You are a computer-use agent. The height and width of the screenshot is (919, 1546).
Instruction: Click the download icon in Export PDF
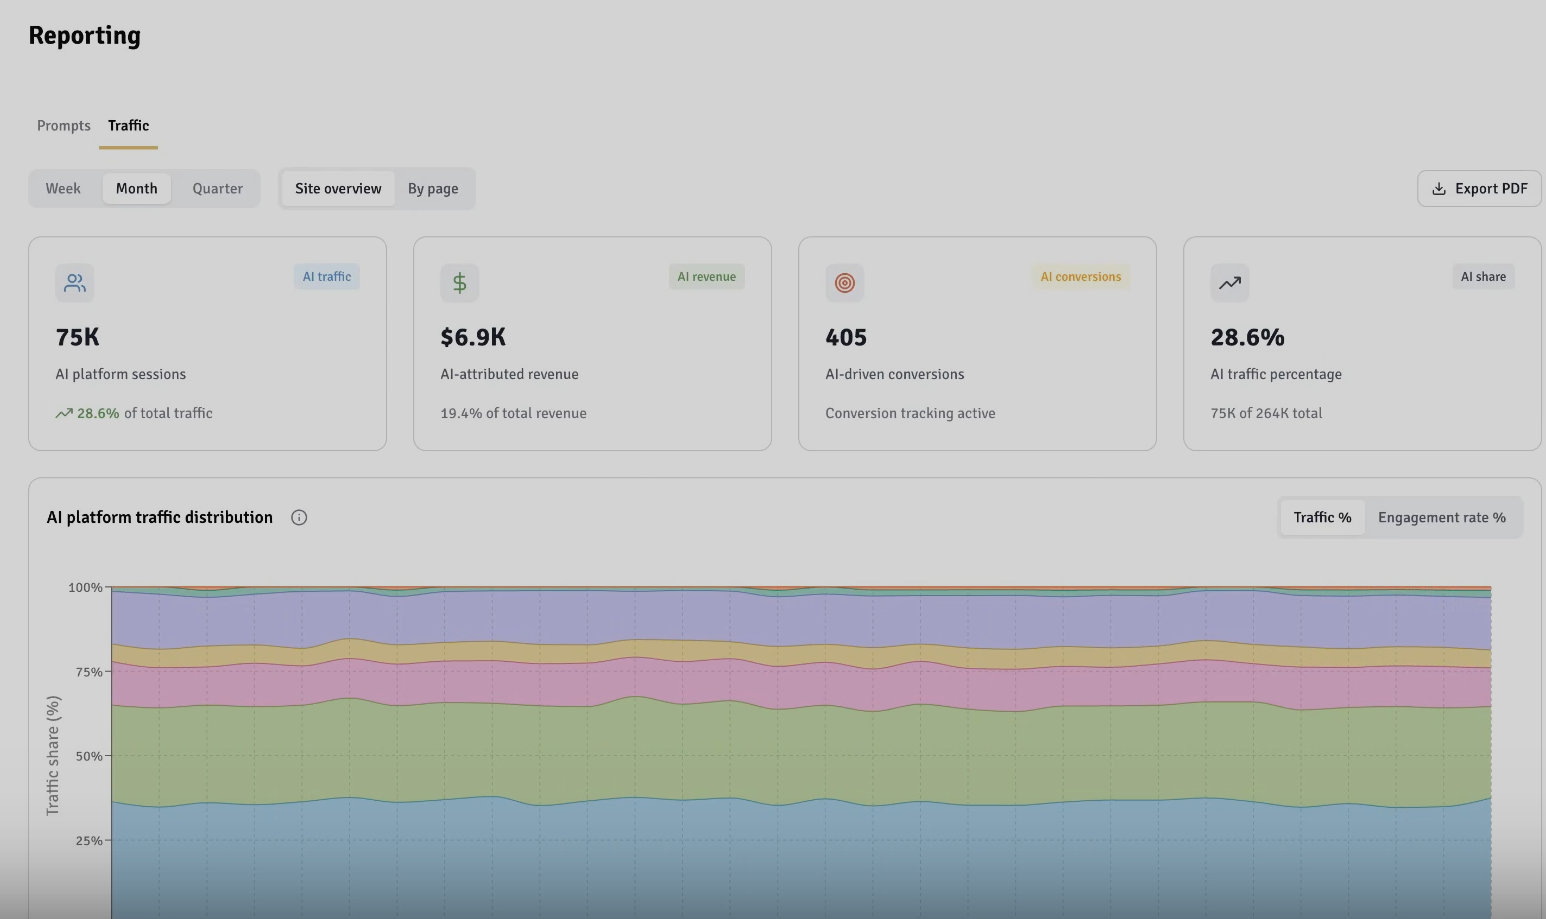1439,189
